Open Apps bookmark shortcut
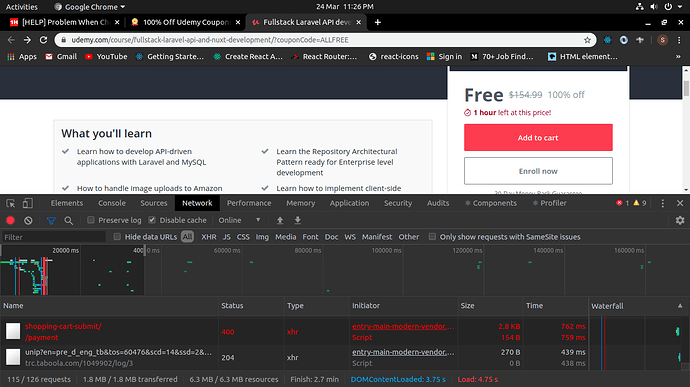Image resolution: width=690 pixels, height=387 pixels. 22,56
